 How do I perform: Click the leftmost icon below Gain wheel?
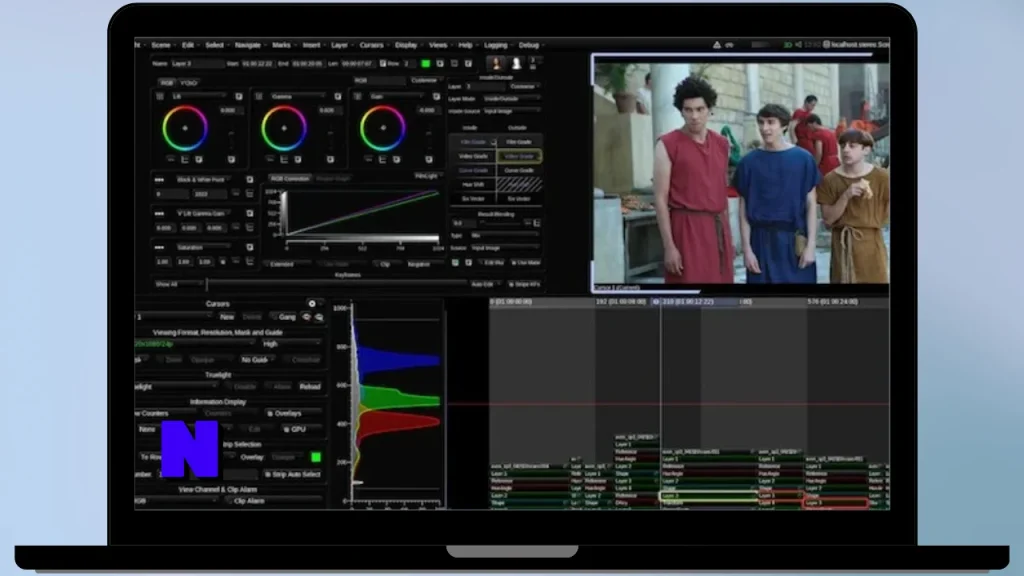point(368,159)
